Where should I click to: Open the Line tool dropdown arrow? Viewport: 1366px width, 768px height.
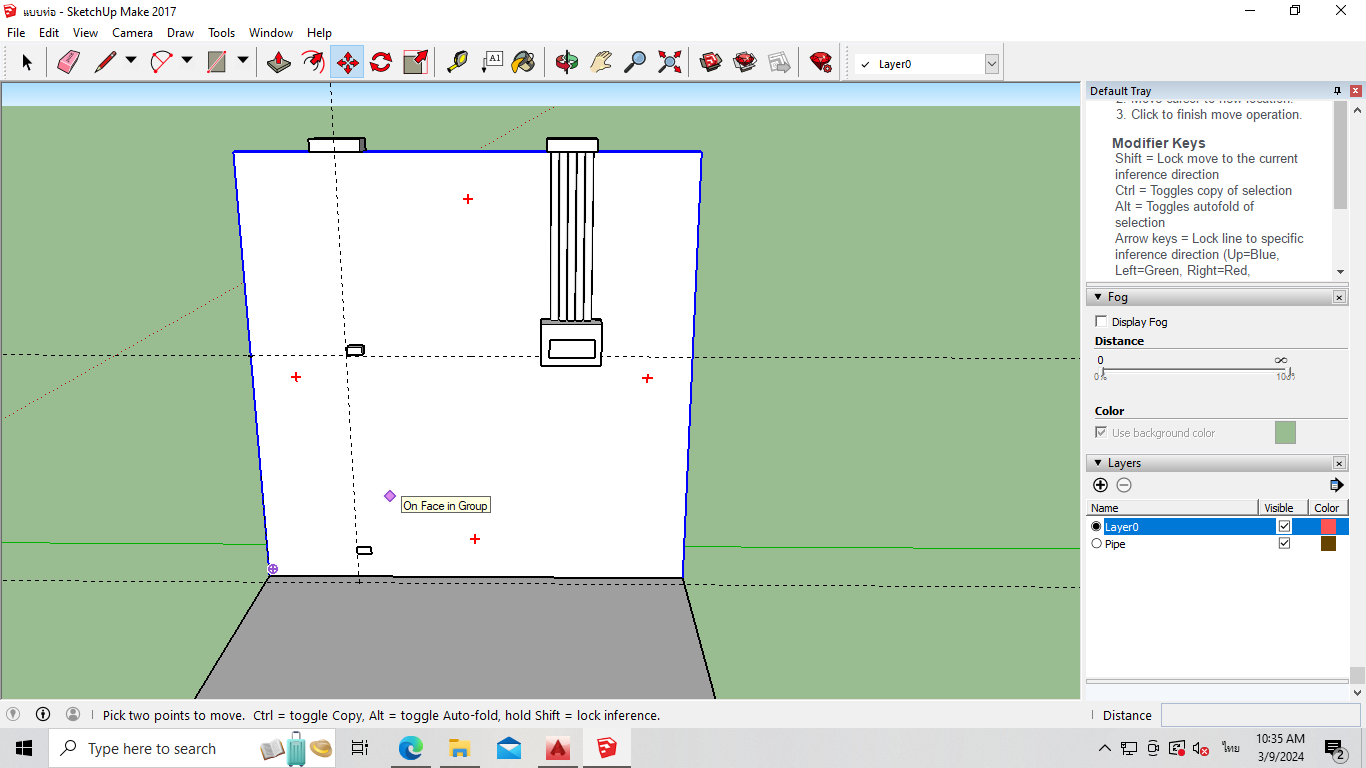coord(131,61)
